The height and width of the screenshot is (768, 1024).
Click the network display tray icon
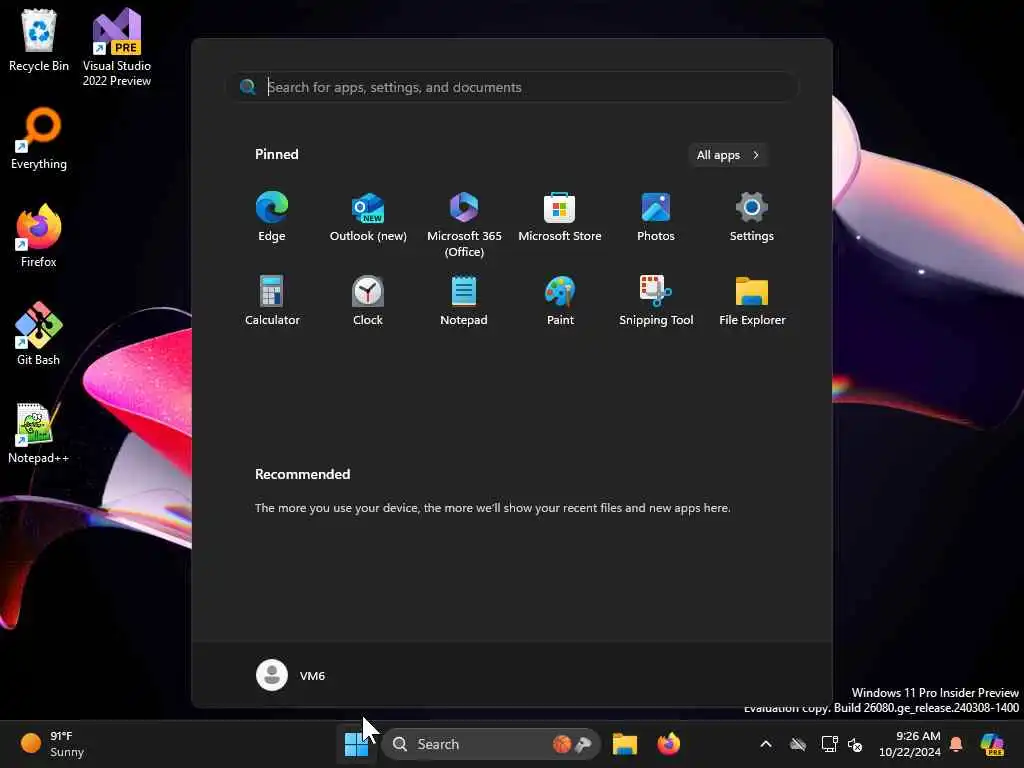829,744
